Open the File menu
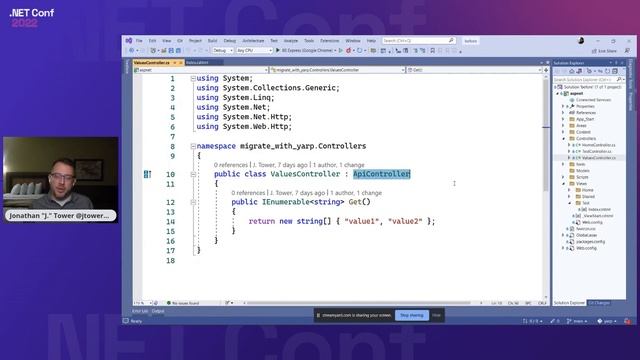Viewport: 640px width, 360px height. 139,41
